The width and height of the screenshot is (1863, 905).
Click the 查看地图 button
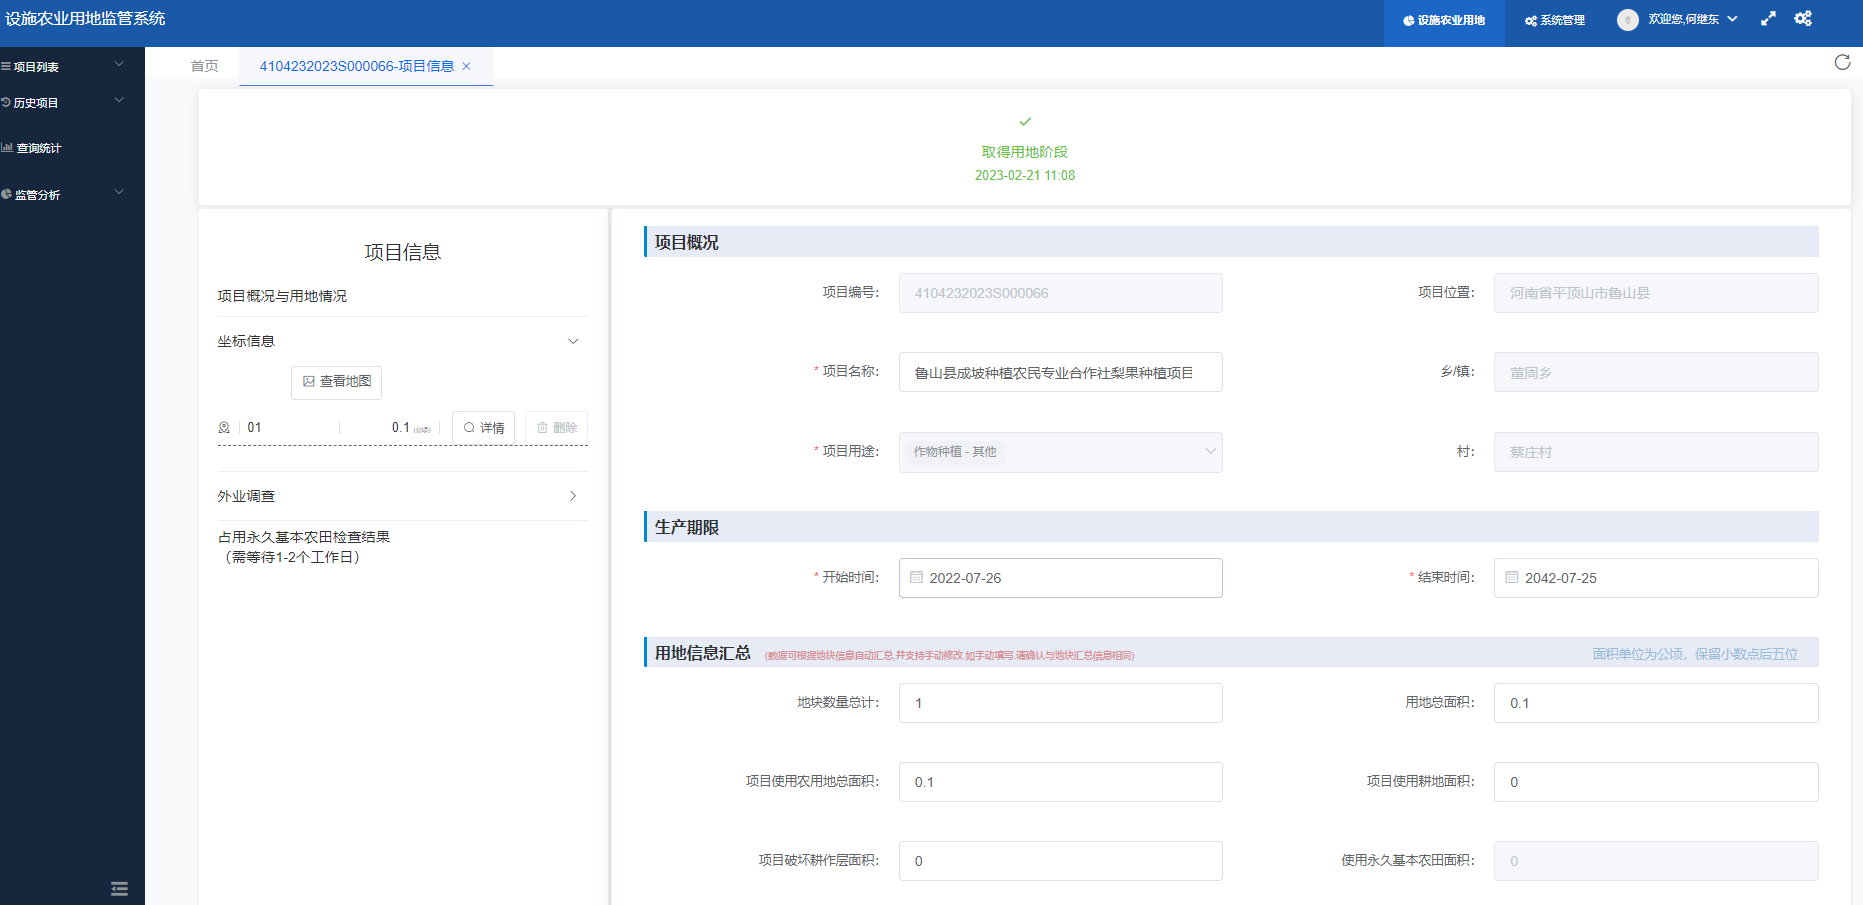(x=336, y=382)
